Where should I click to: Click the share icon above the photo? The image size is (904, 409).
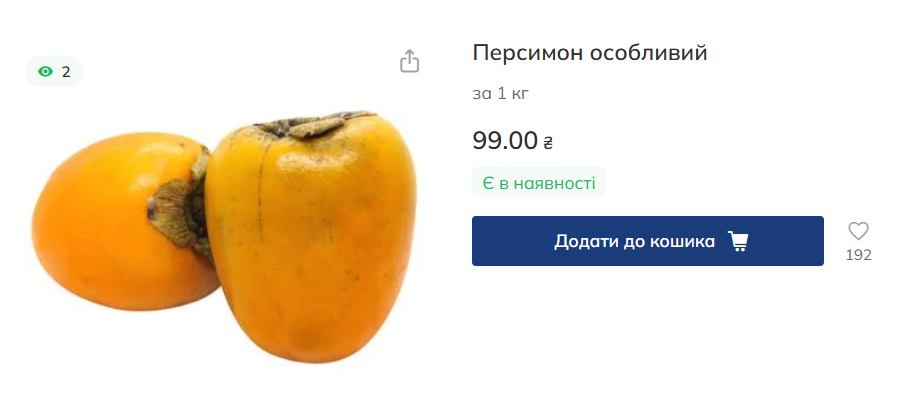(409, 61)
